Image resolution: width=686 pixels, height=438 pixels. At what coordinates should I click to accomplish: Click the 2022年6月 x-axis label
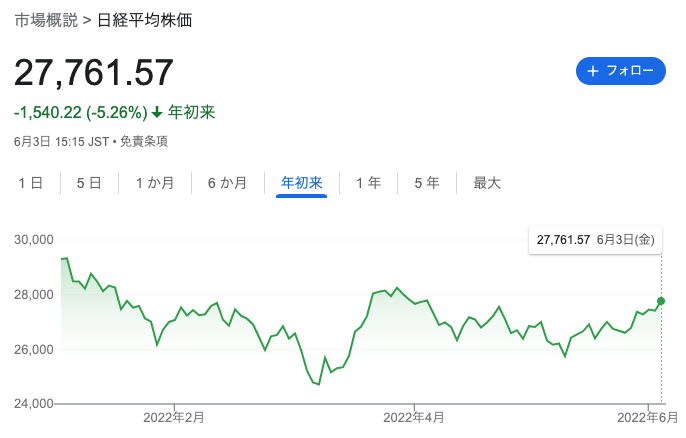648,417
